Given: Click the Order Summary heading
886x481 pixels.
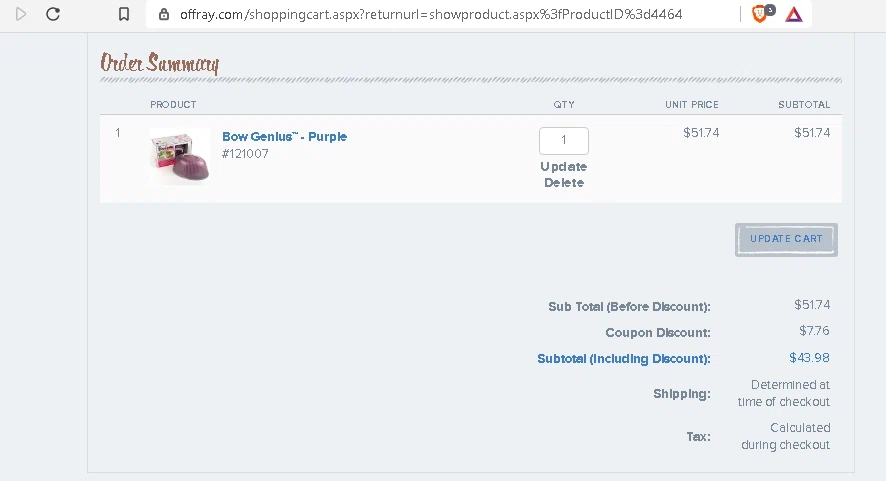Looking at the screenshot, I should pos(160,63).
